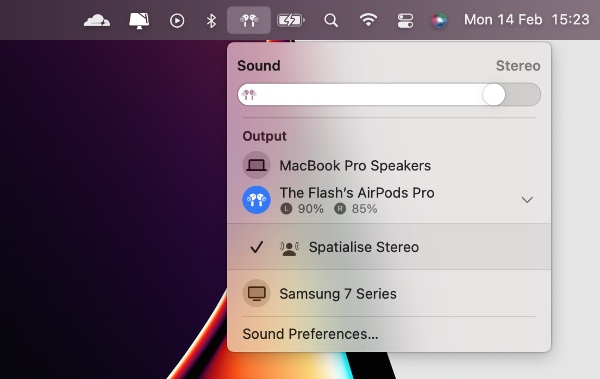Viewport: 600px width, 379px height.
Task: Select MacBook Pro Speakers output
Action: [x=389, y=165]
